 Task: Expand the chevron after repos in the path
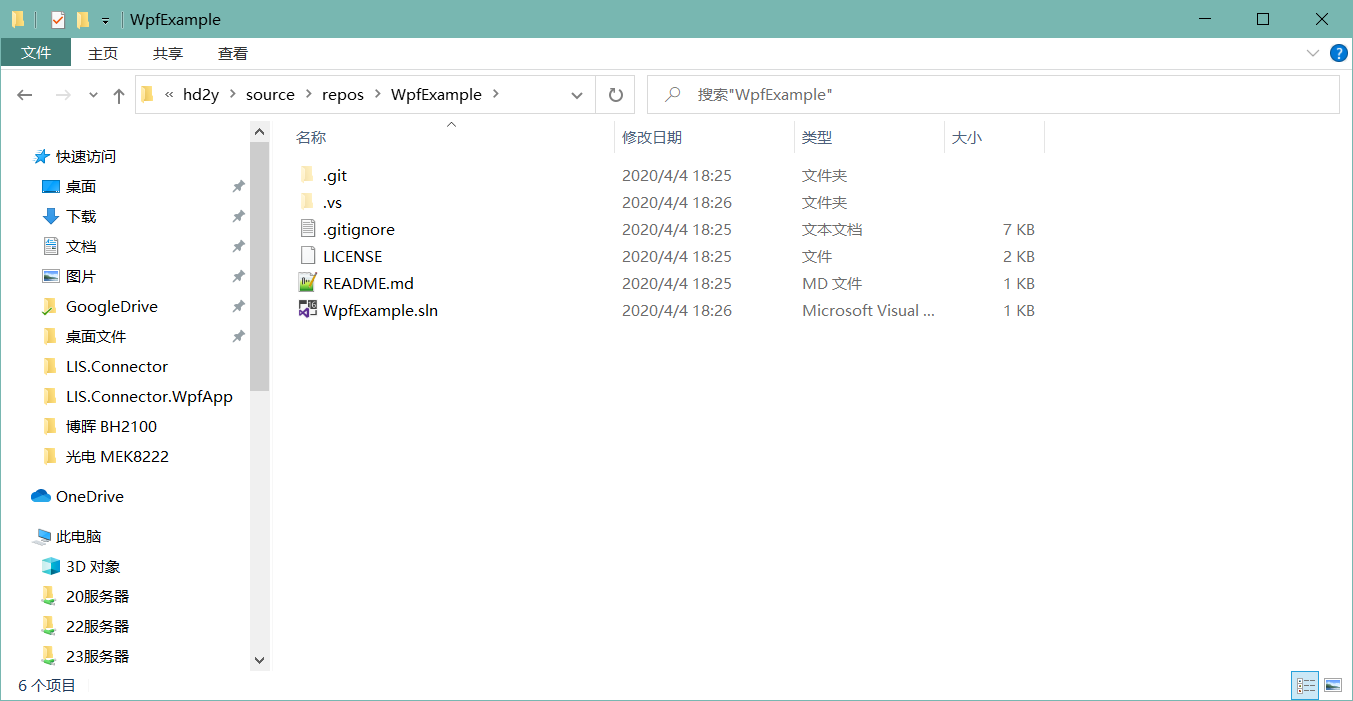[378, 95]
